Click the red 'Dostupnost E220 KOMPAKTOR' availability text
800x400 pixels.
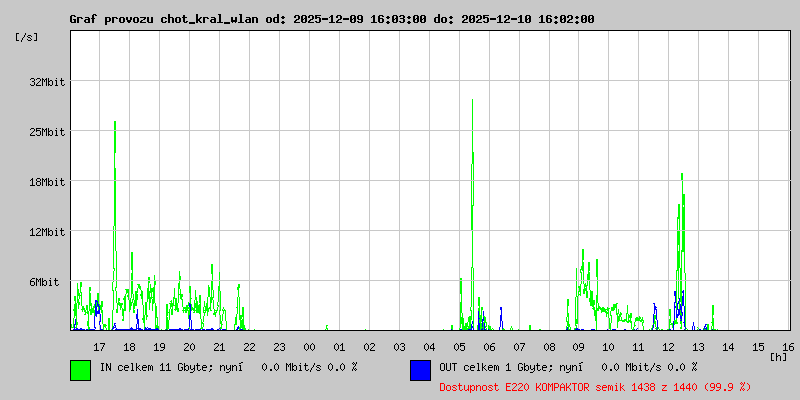tap(595, 387)
